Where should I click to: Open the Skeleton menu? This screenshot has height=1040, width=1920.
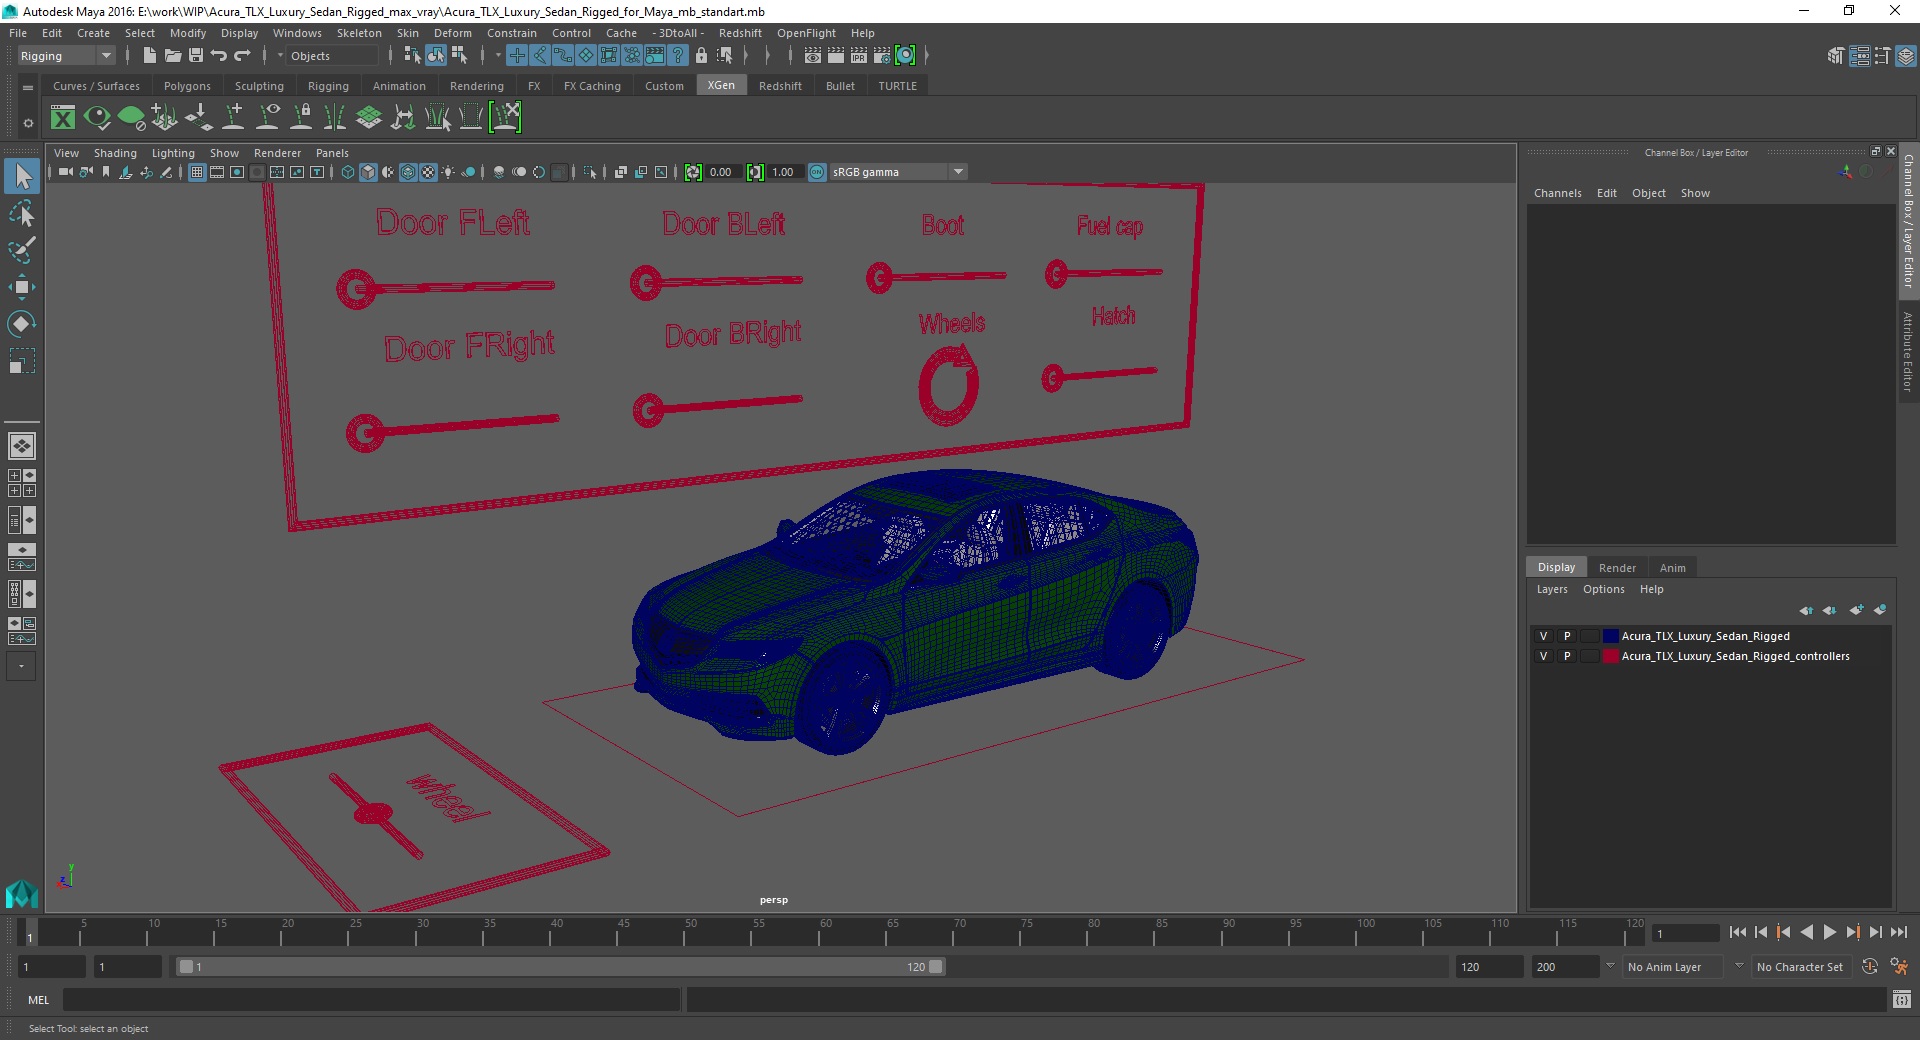(359, 33)
